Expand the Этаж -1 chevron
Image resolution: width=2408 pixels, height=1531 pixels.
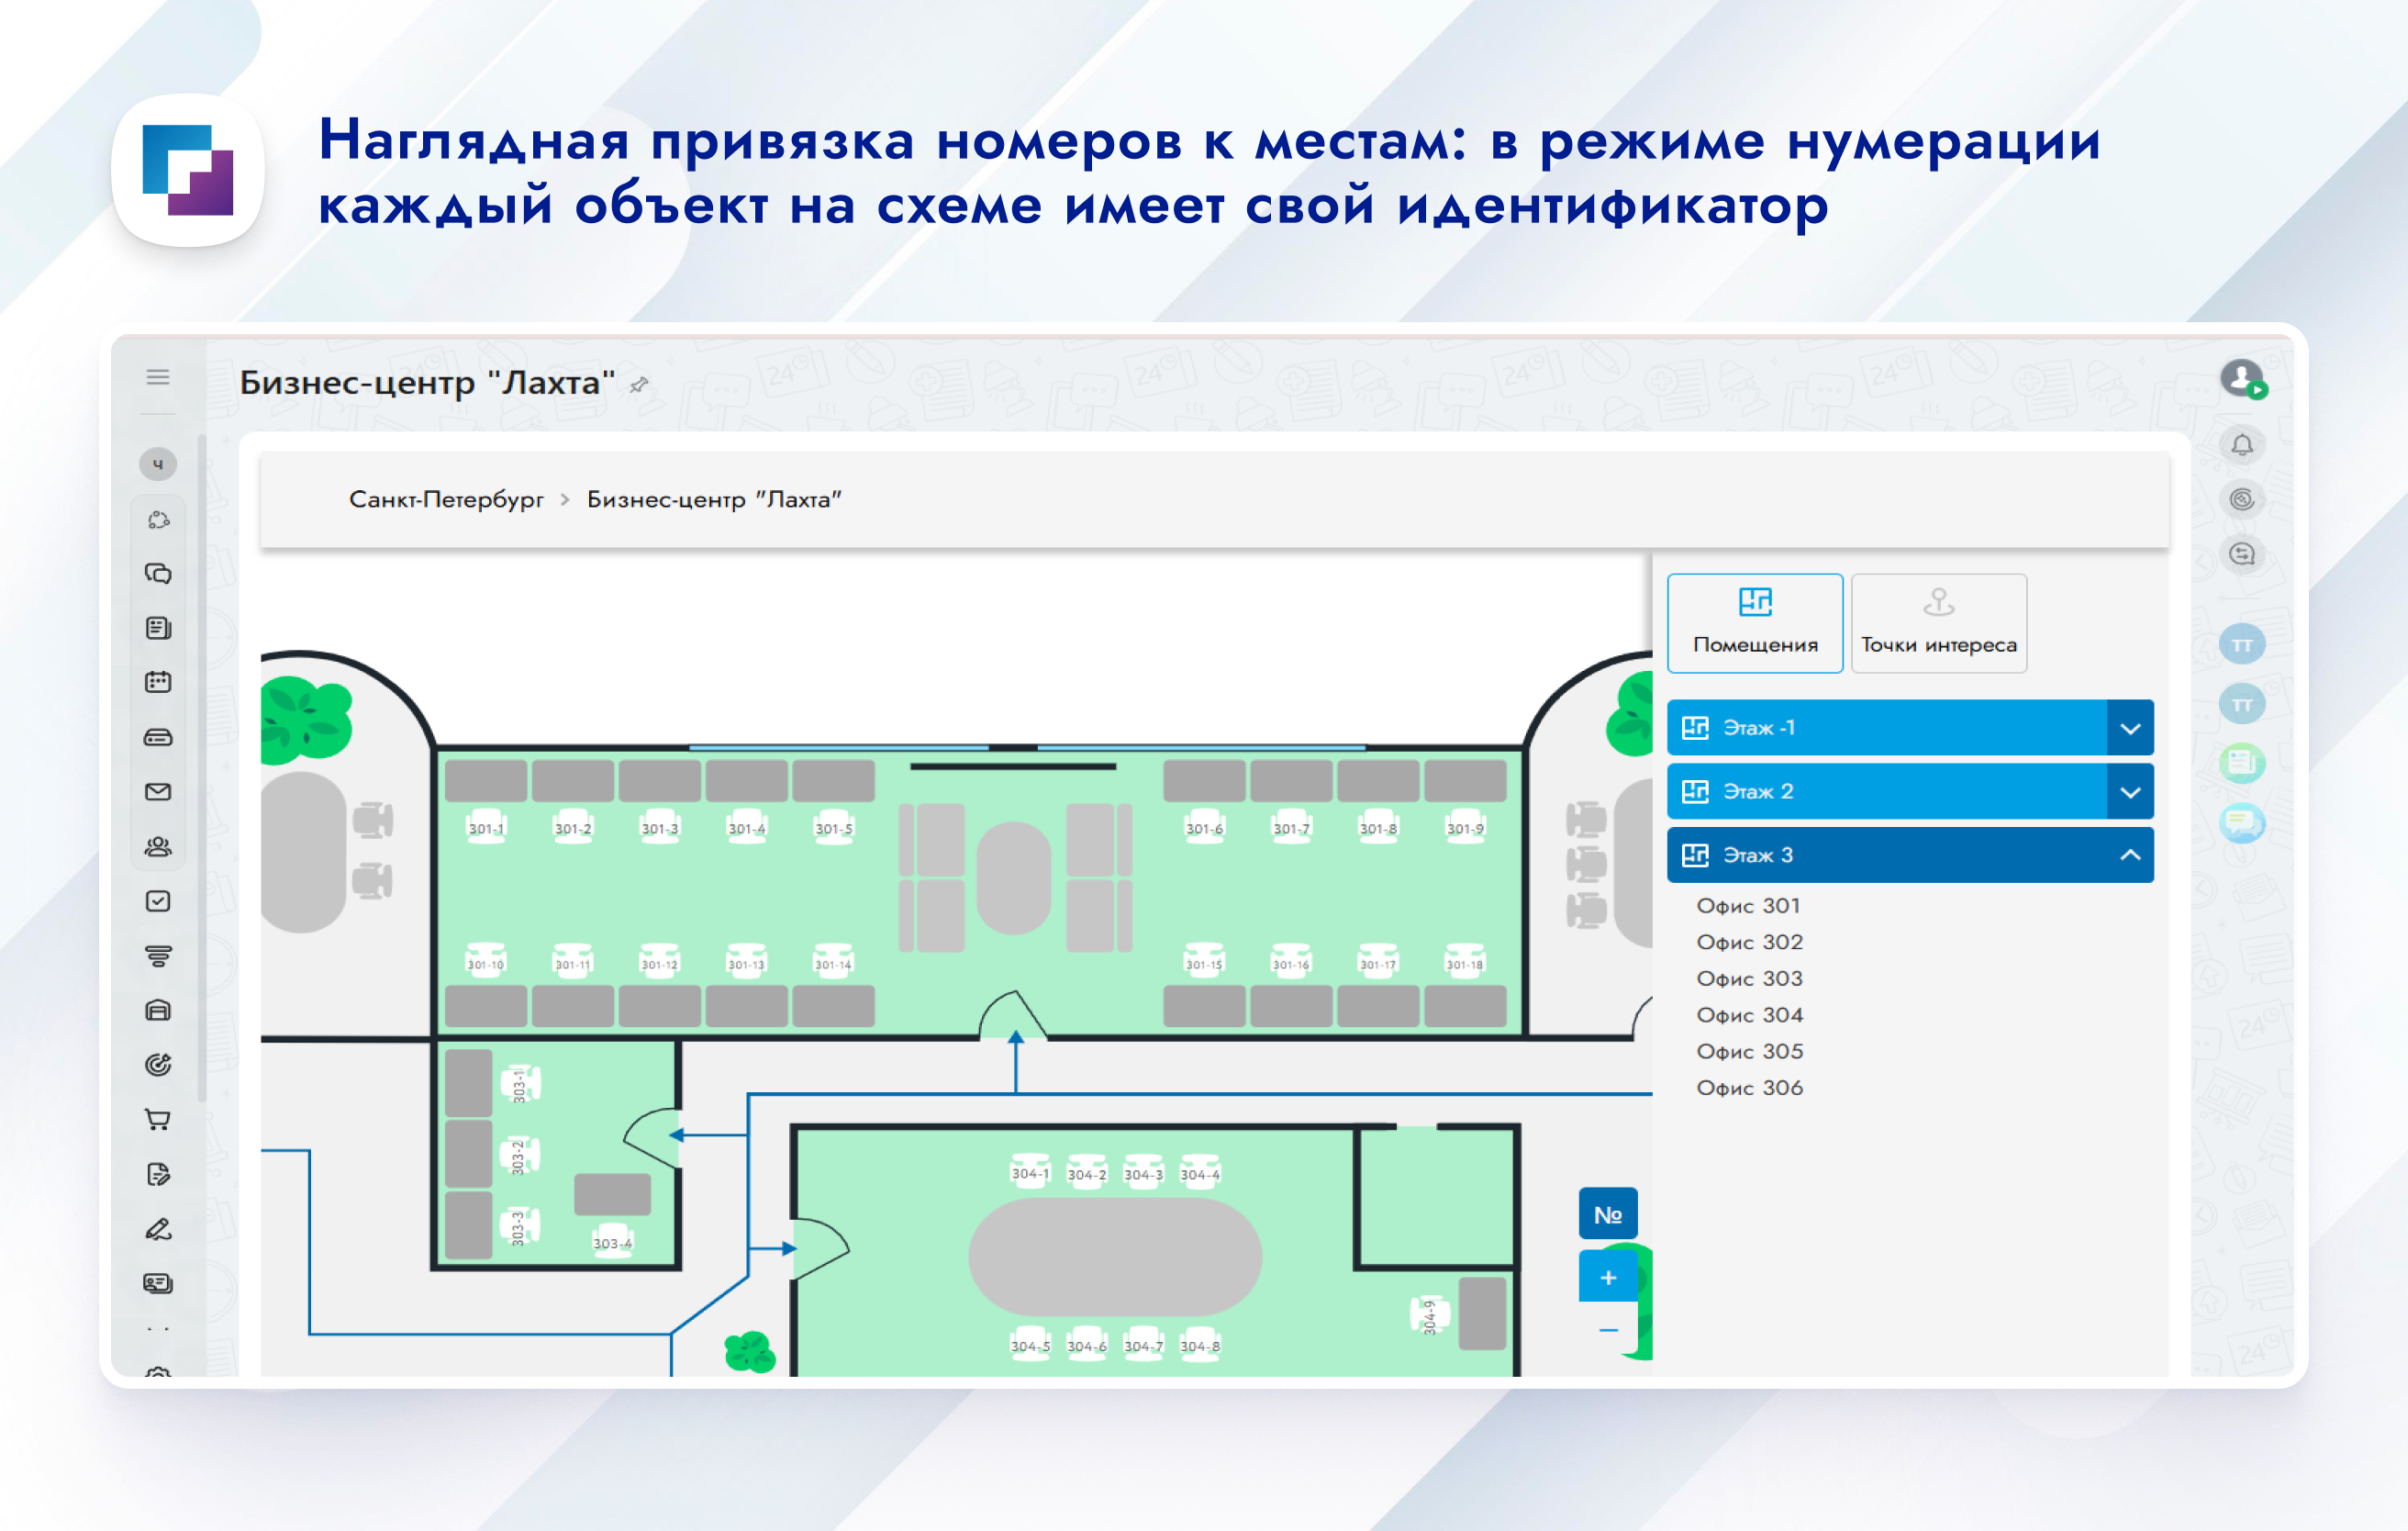2130,728
